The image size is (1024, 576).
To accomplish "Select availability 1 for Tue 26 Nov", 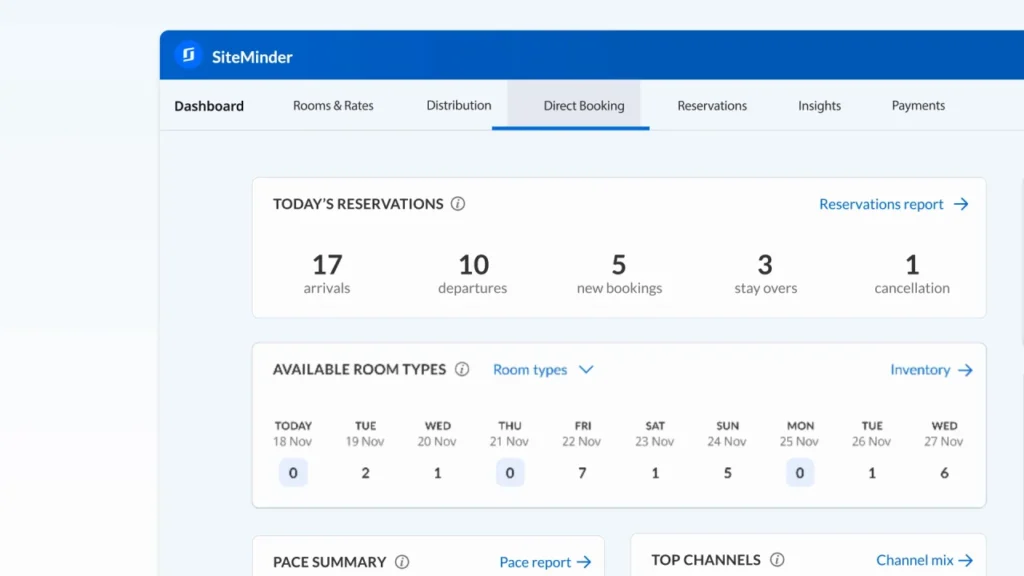I will click(x=872, y=473).
